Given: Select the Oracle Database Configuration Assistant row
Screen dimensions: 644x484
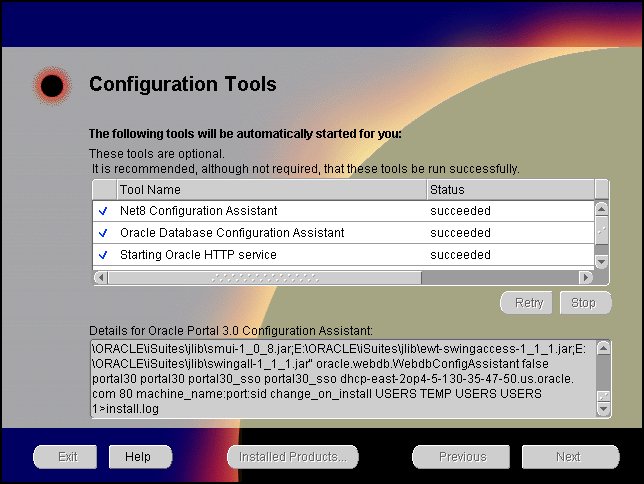Looking at the screenshot, I should point(344,233).
